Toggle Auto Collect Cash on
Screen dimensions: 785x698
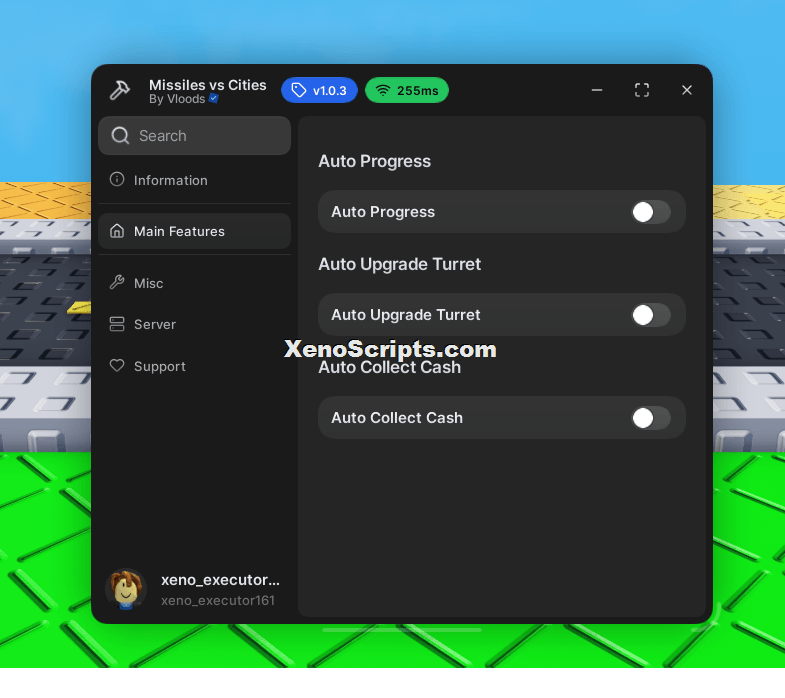pyautogui.click(x=650, y=418)
